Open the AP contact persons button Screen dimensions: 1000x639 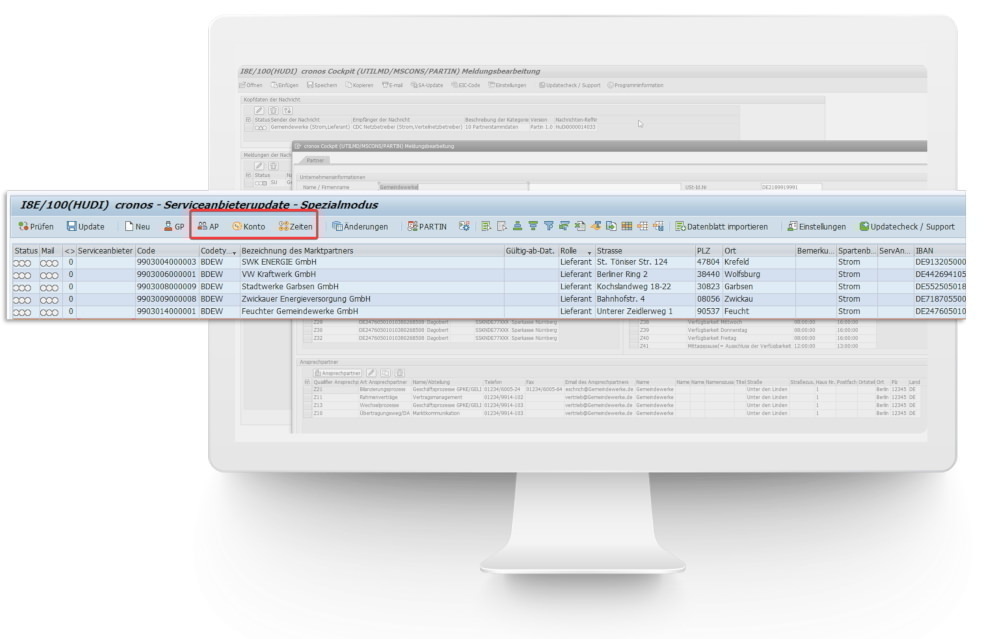click(209, 227)
